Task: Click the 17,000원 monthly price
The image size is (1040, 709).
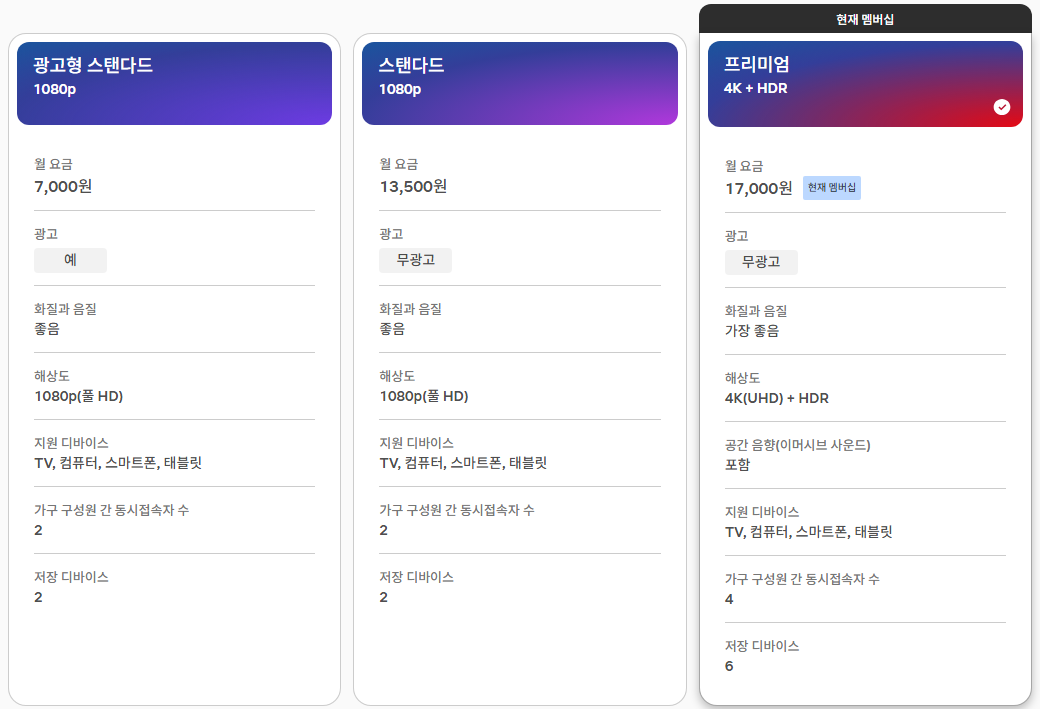Action: click(759, 188)
